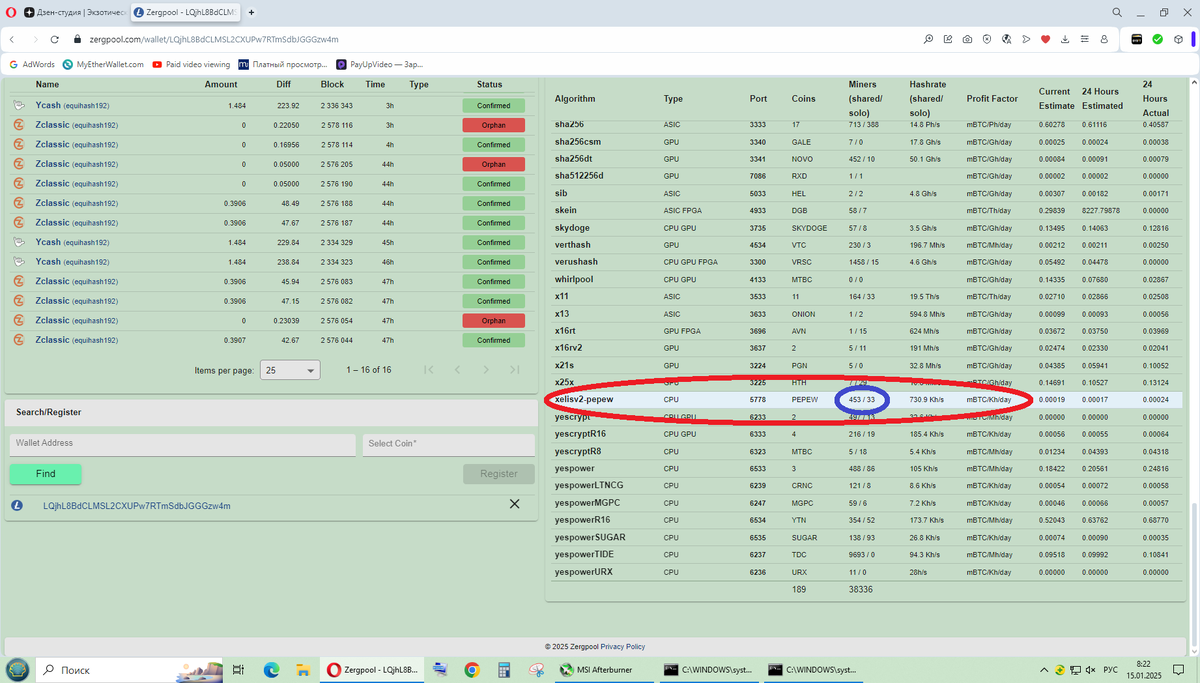Jump to last page of blocks table
The height and width of the screenshot is (683, 1200).
point(514,370)
